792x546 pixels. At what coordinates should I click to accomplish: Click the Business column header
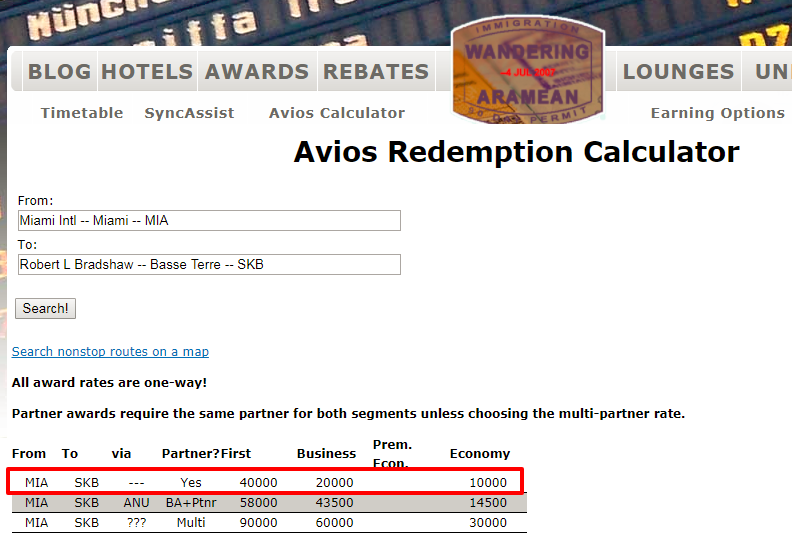point(326,454)
